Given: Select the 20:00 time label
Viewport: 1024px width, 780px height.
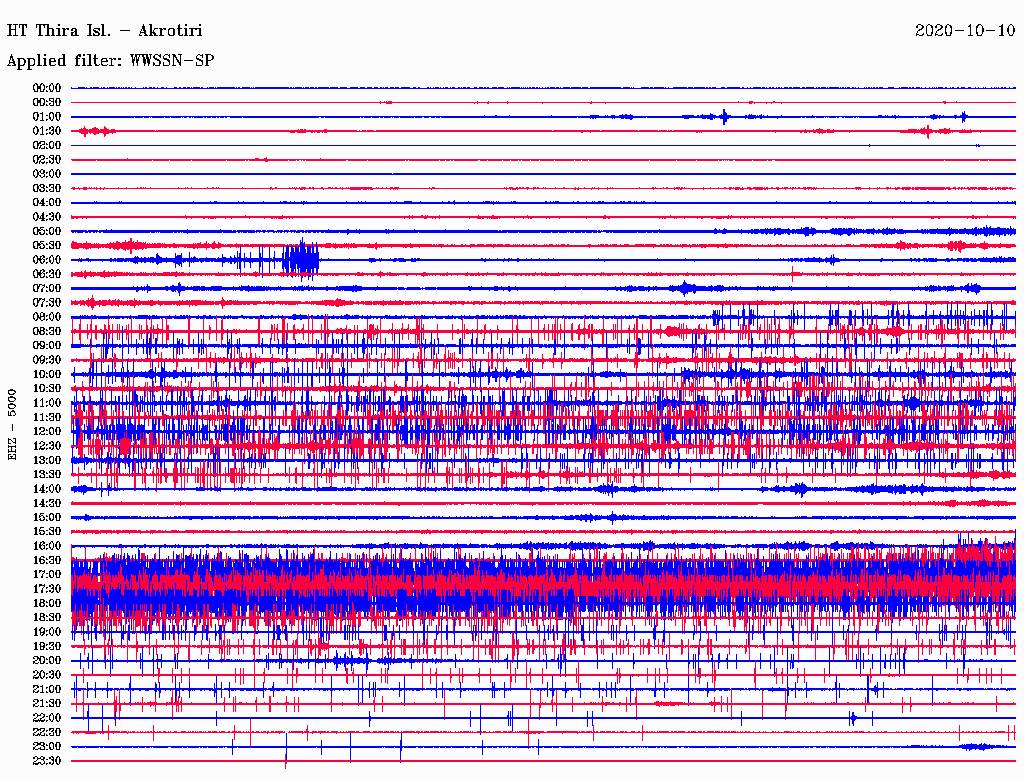Looking at the screenshot, I should pos(46,661).
